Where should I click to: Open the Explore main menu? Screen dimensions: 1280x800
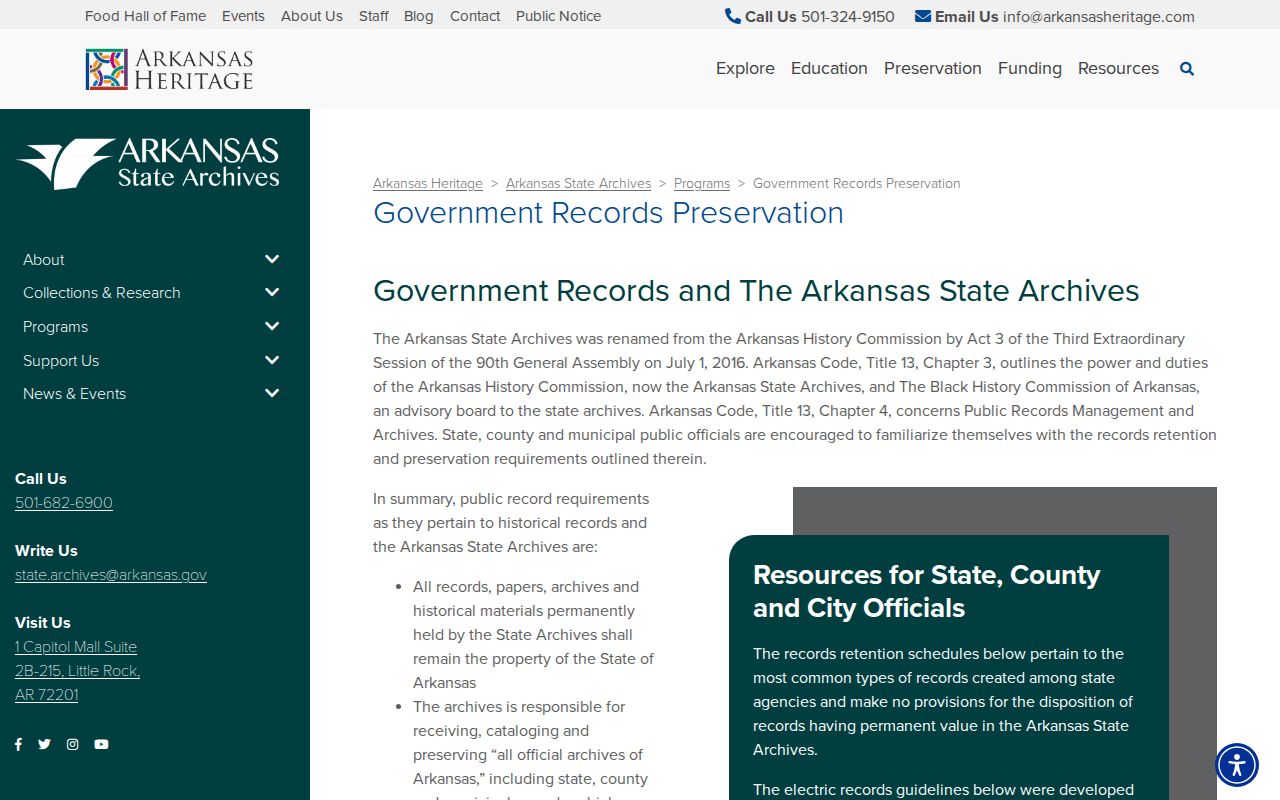pos(745,68)
